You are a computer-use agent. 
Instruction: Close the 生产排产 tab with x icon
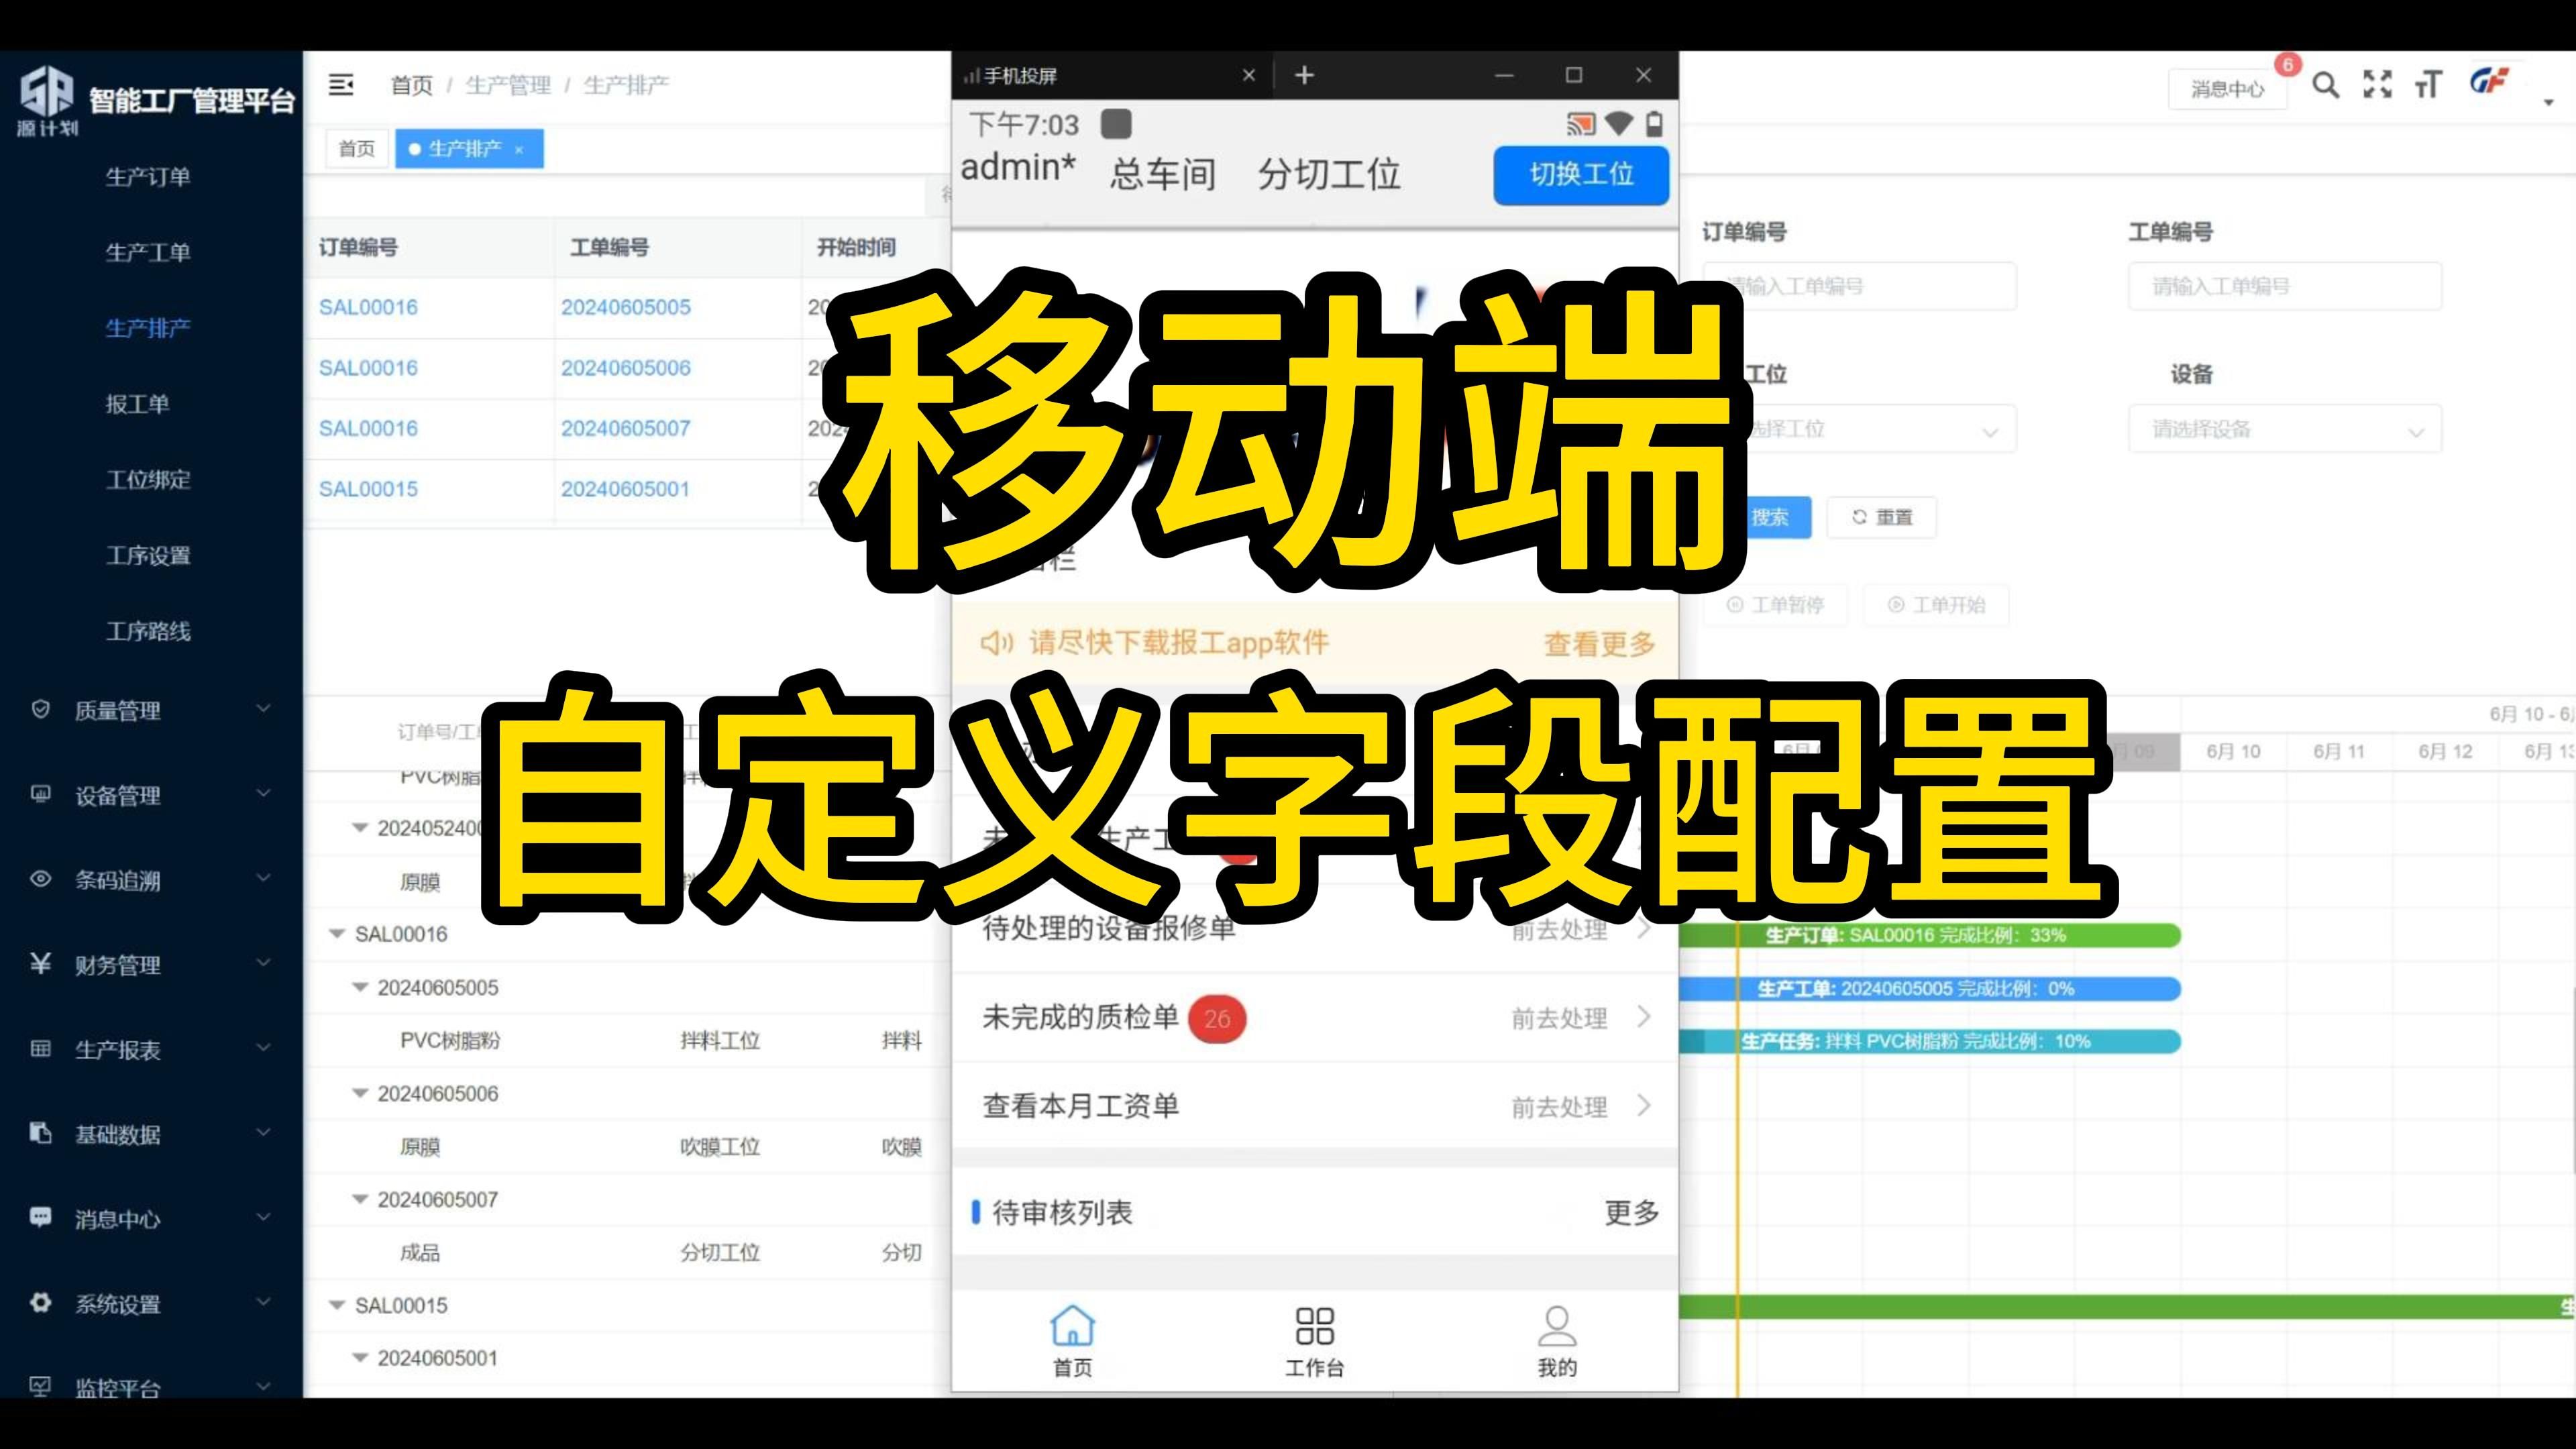[519, 150]
